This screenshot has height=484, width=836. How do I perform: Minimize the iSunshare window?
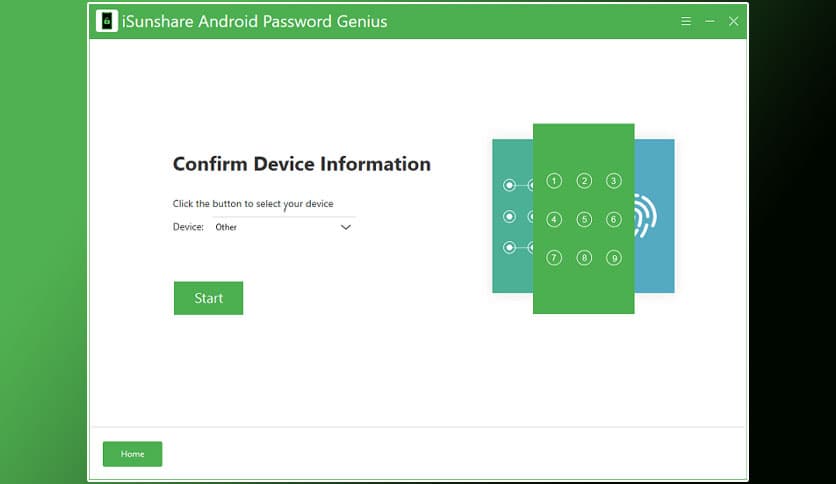click(710, 21)
